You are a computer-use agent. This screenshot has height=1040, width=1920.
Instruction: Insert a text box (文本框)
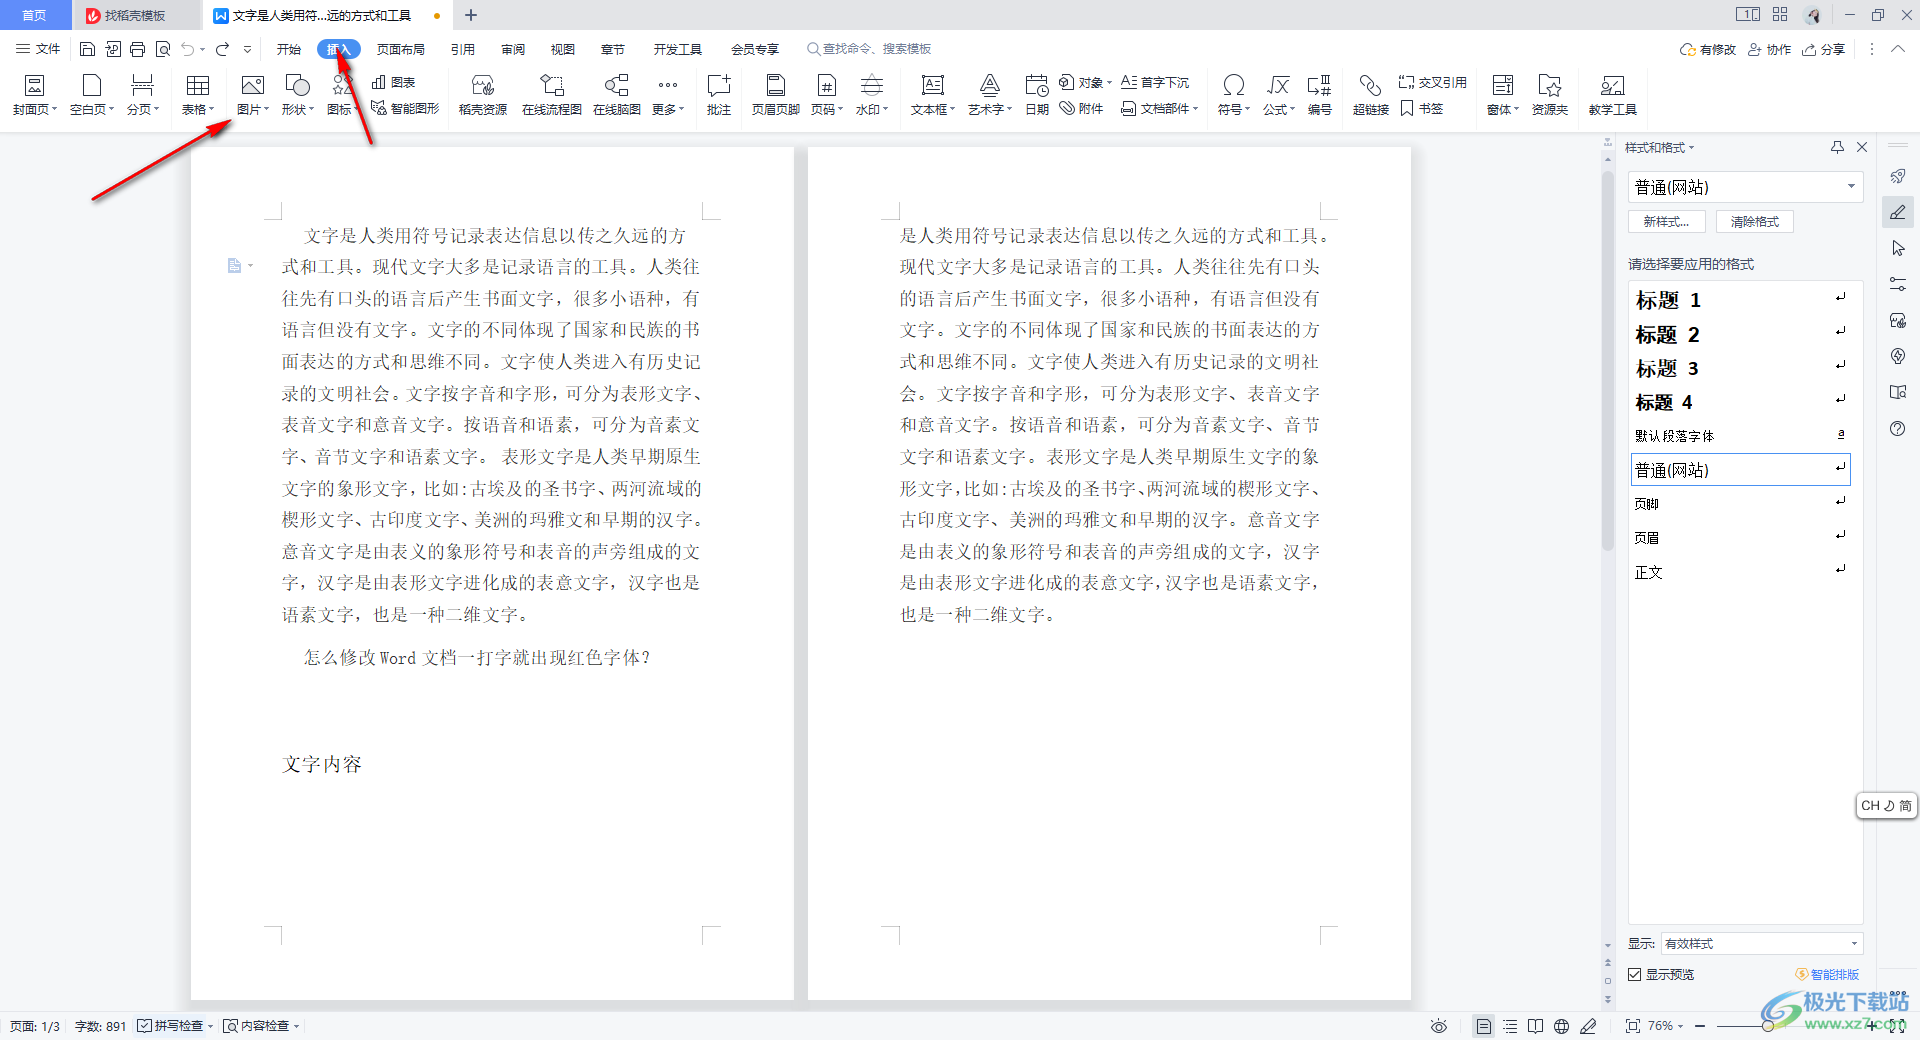933,95
